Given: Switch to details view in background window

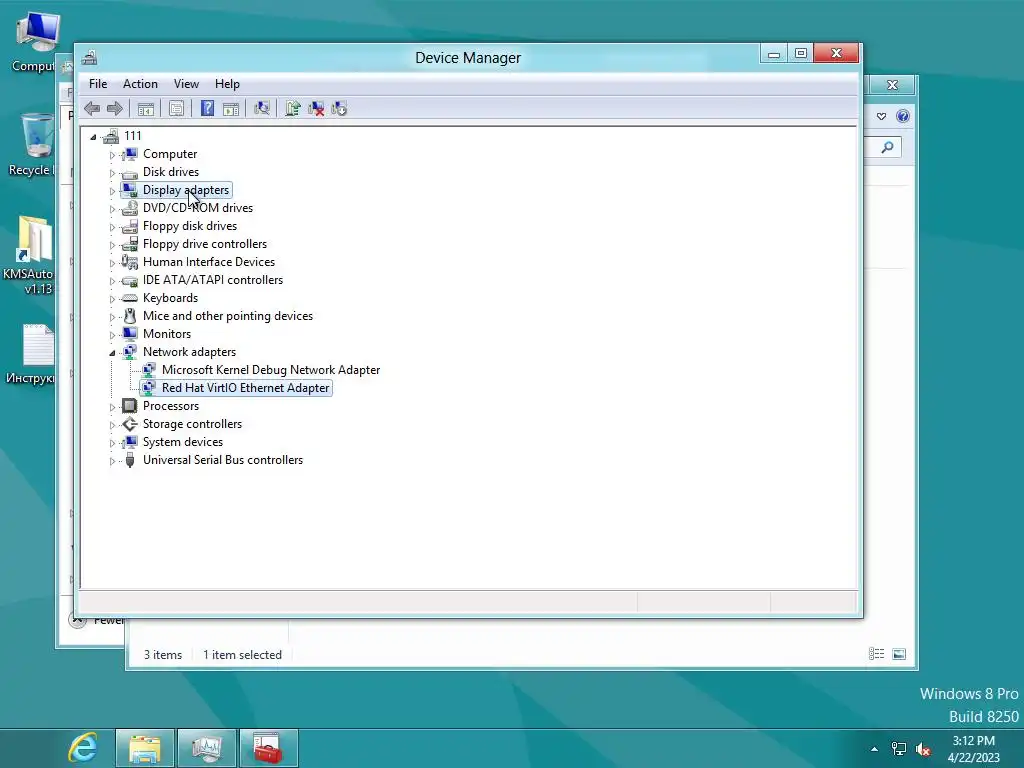Looking at the screenshot, I should click(876, 654).
